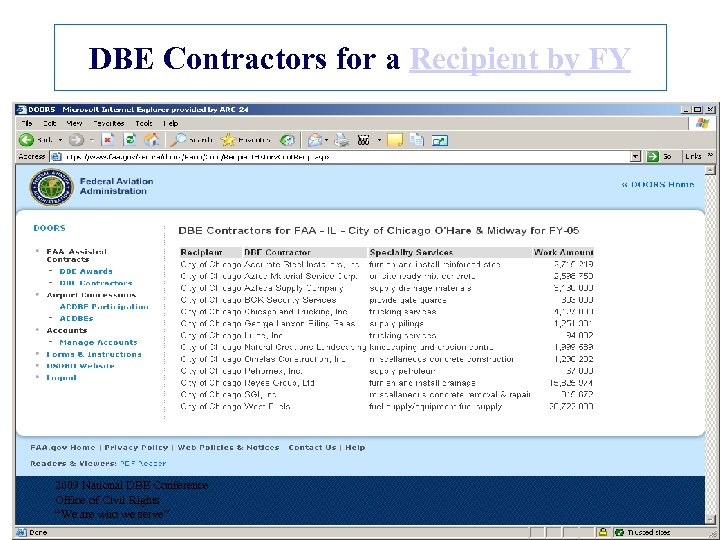Viewport: 720px width, 540px height.
Task: Click the Stop loading icon
Action: [x=108, y=140]
